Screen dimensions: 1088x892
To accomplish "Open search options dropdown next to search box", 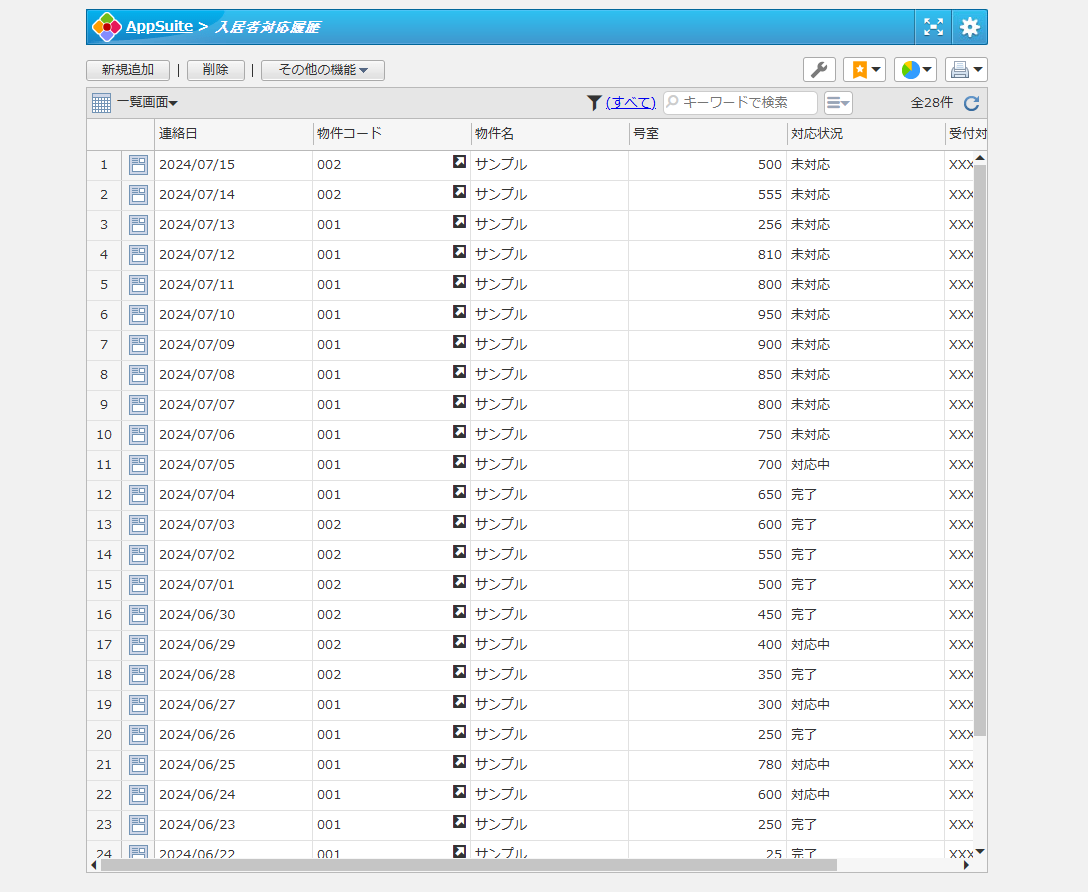I will click(838, 102).
